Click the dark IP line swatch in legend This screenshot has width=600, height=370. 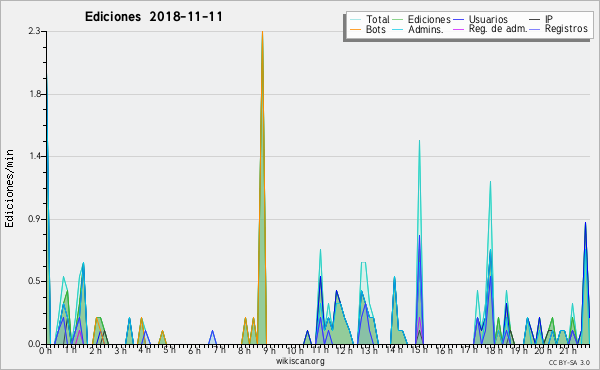pos(535,19)
